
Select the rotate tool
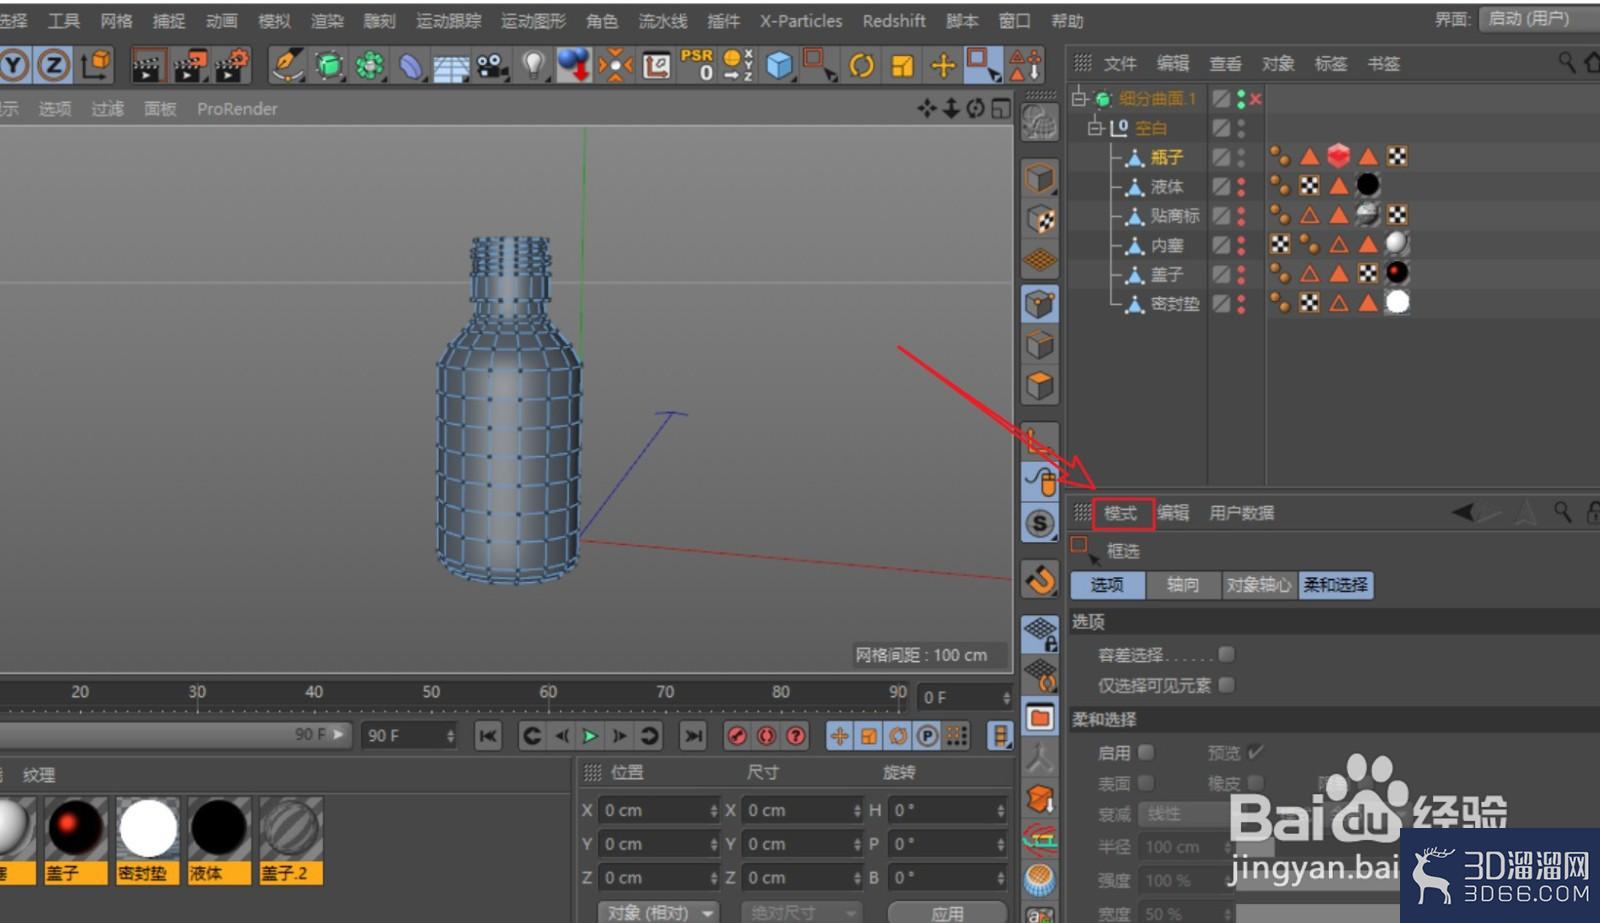861,66
